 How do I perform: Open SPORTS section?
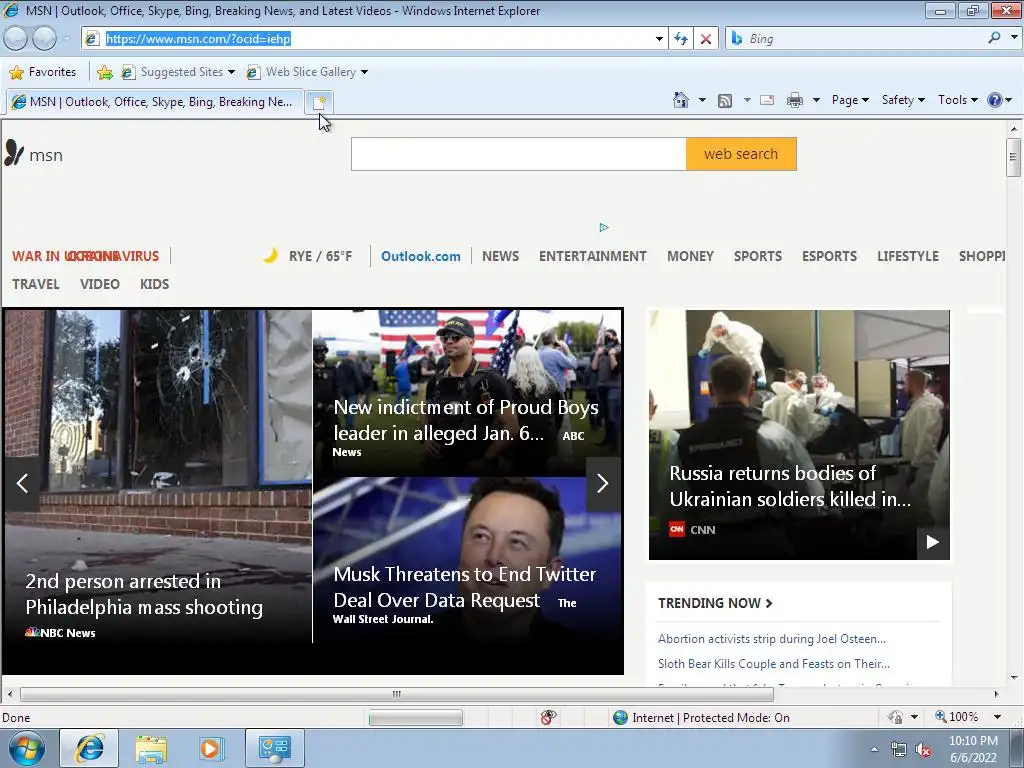pos(758,256)
